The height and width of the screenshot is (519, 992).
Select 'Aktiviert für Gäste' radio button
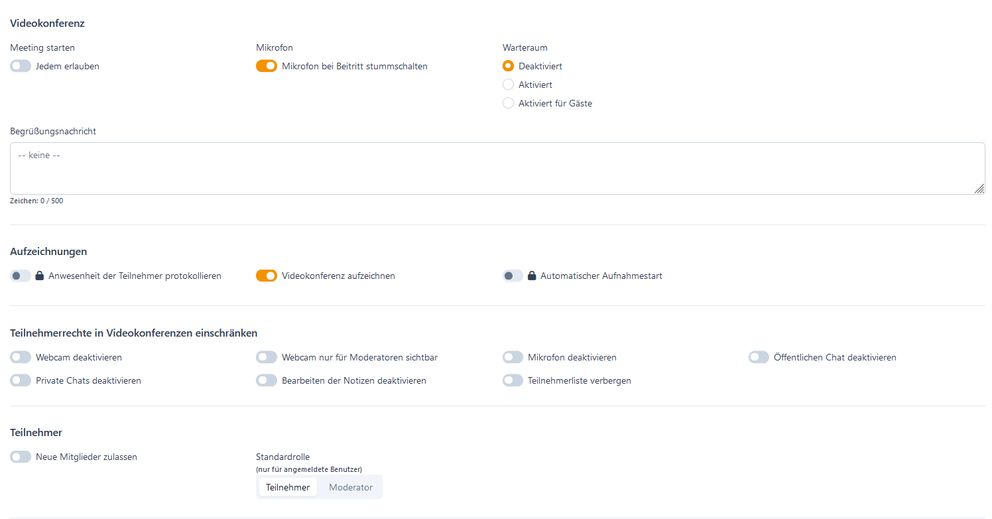508,103
